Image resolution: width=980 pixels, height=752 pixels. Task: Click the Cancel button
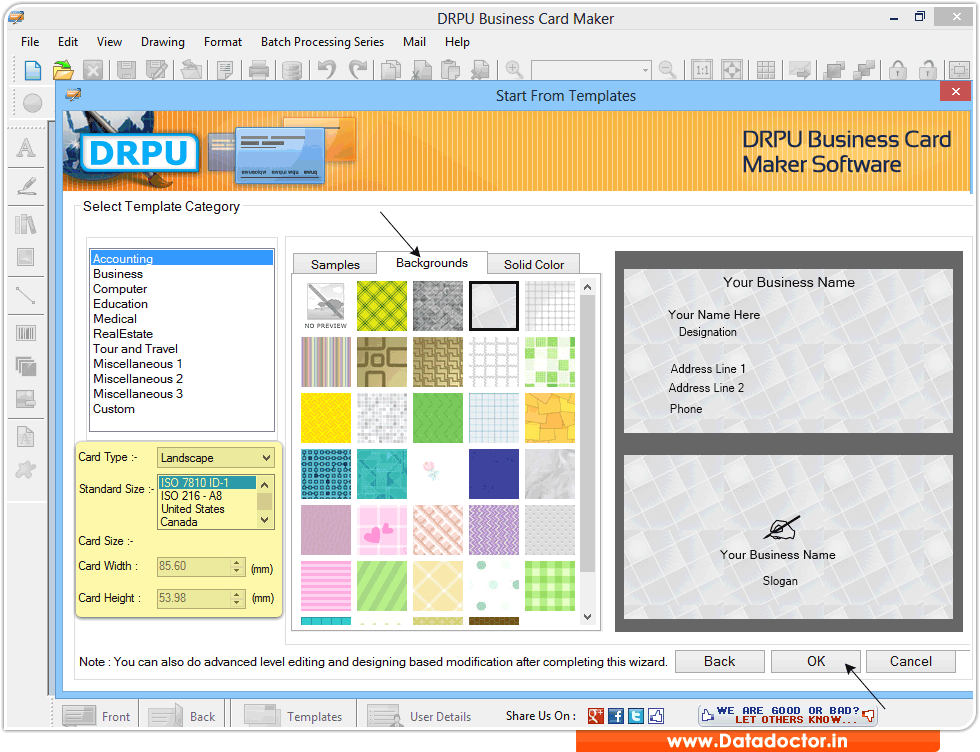911,661
